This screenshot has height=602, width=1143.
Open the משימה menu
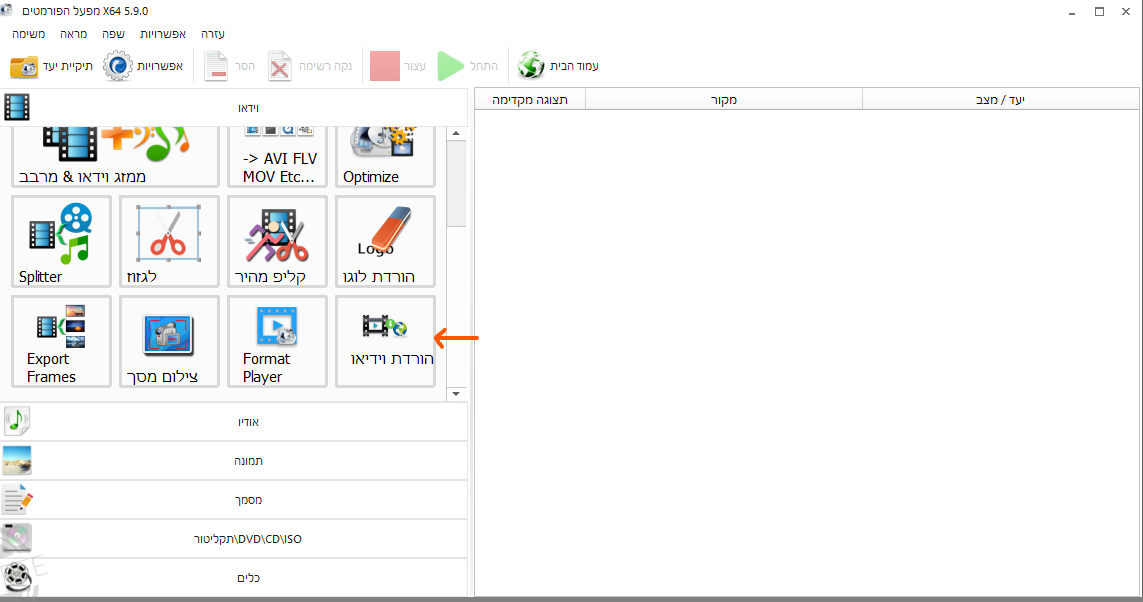[x=28, y=34]
